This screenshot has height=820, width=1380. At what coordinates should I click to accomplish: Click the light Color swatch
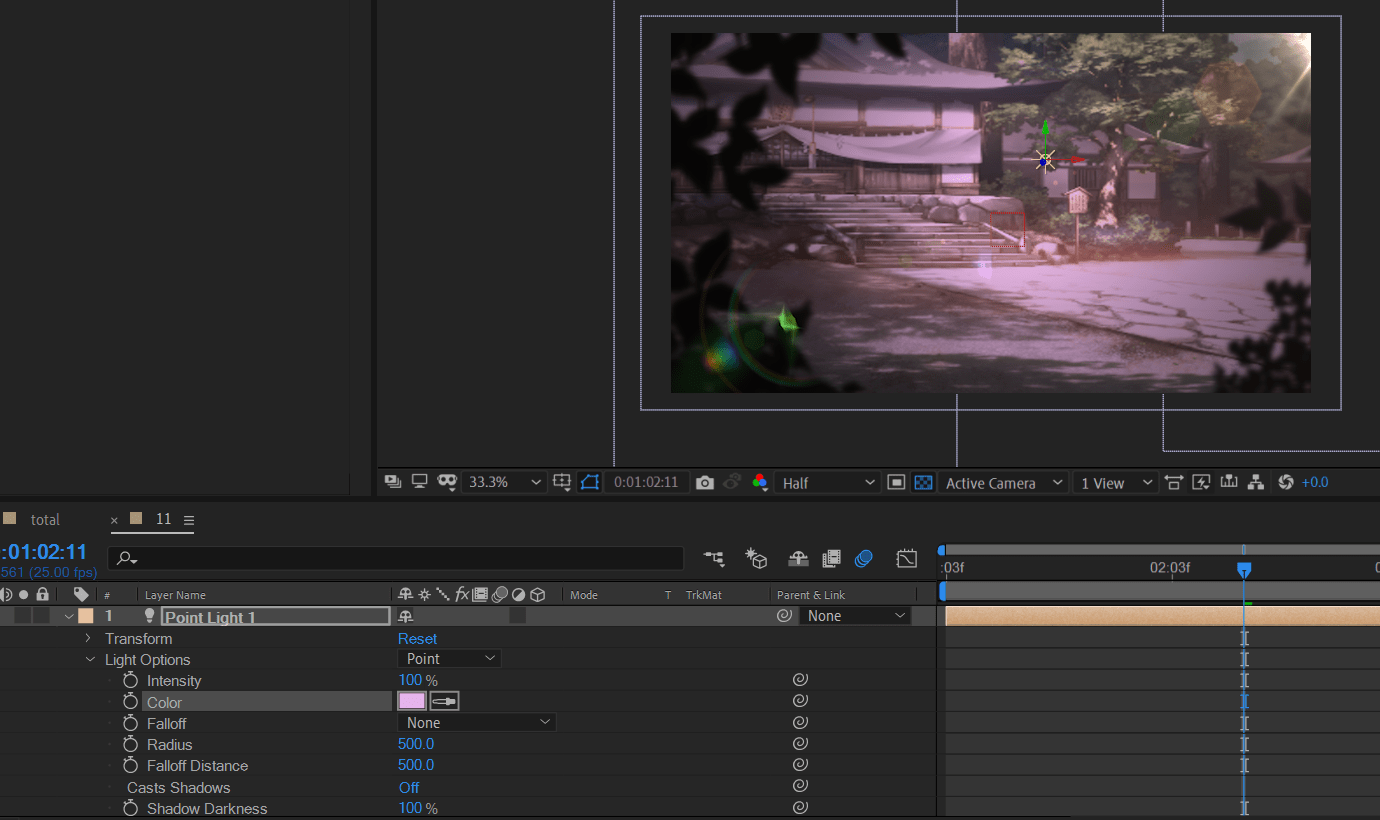coord(412,701)
